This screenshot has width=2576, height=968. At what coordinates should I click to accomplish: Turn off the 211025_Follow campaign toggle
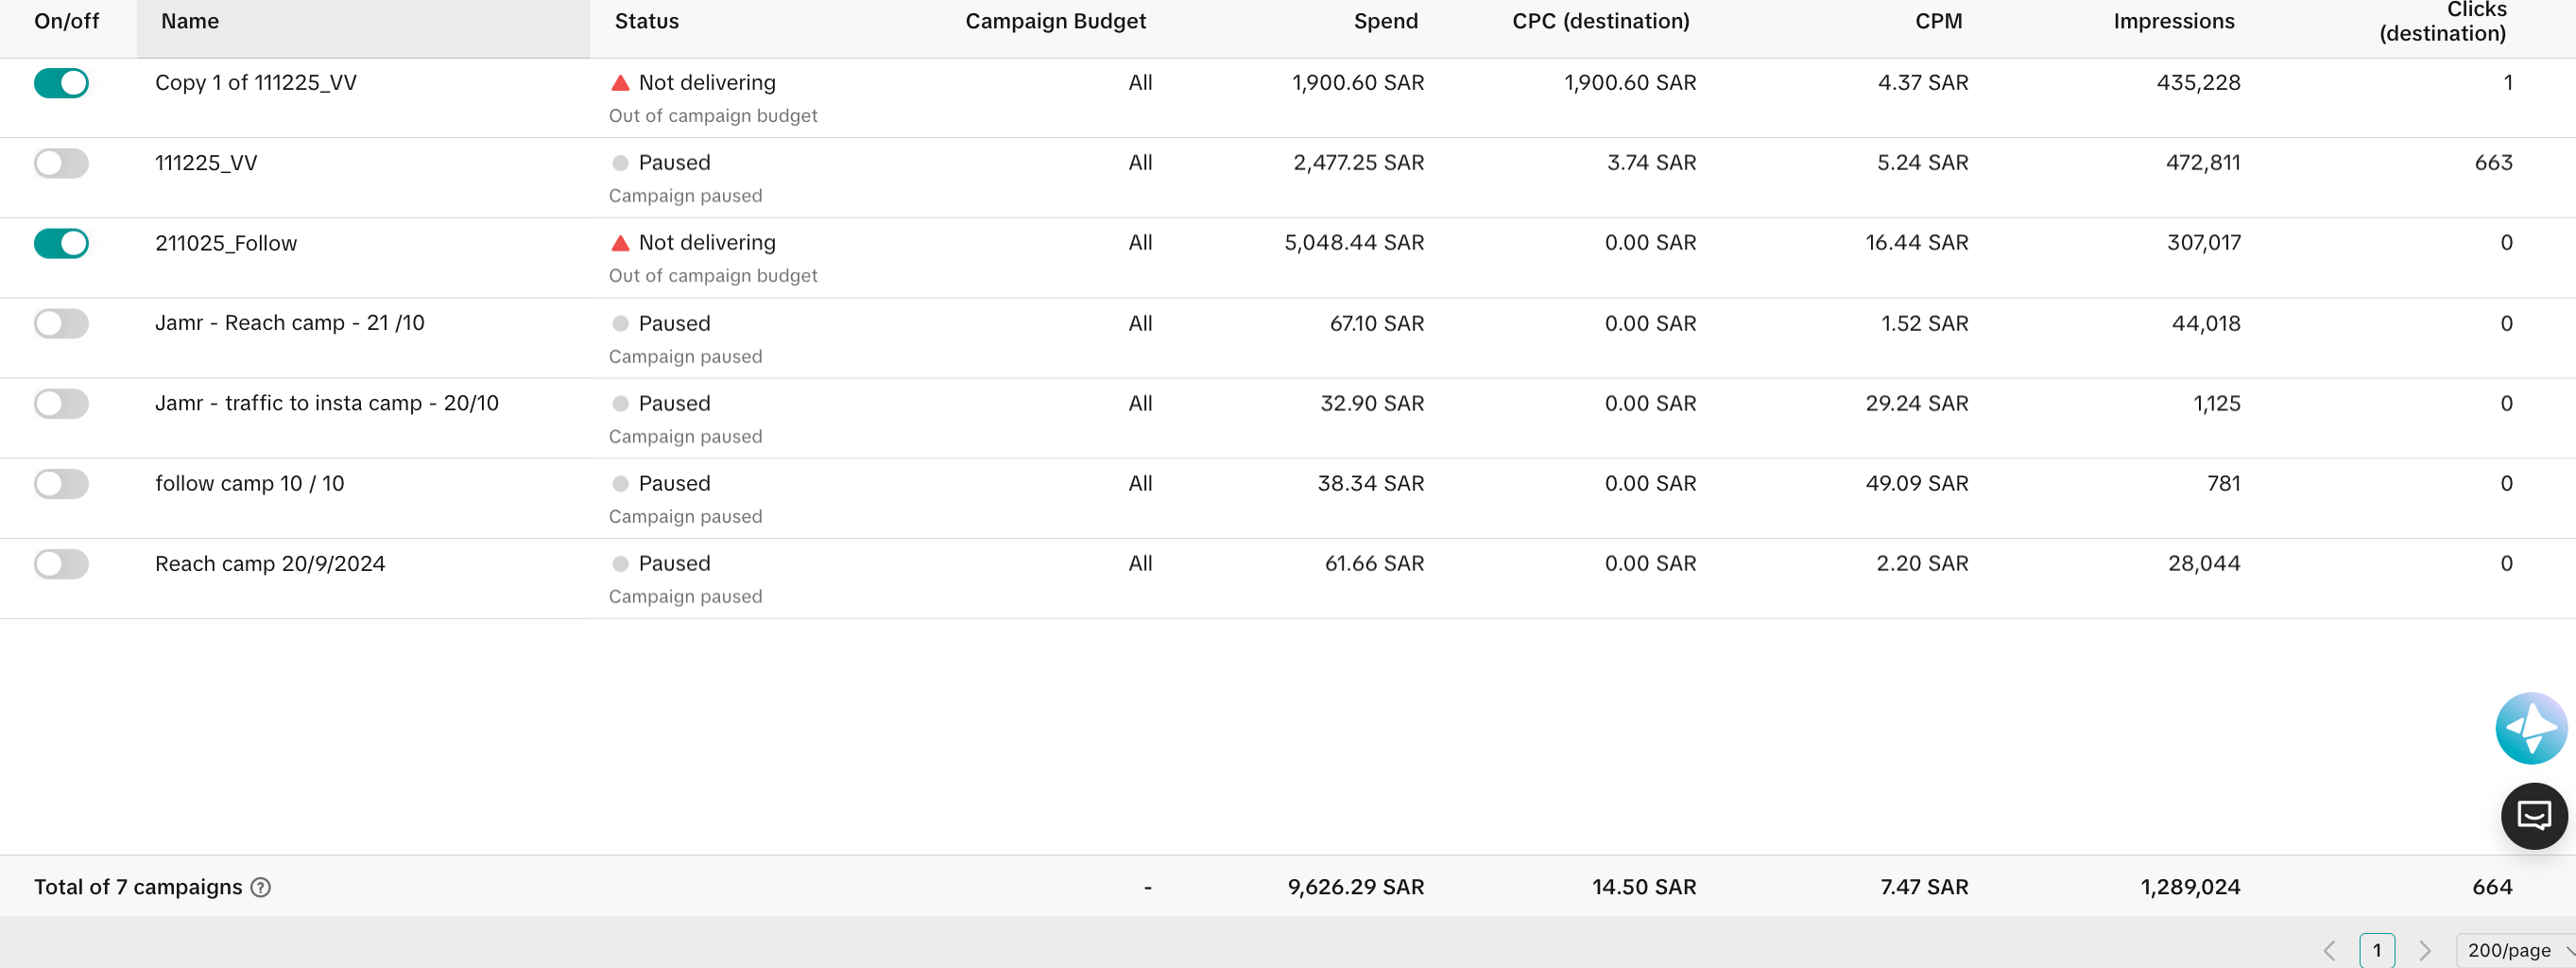(x=61, y=243)
